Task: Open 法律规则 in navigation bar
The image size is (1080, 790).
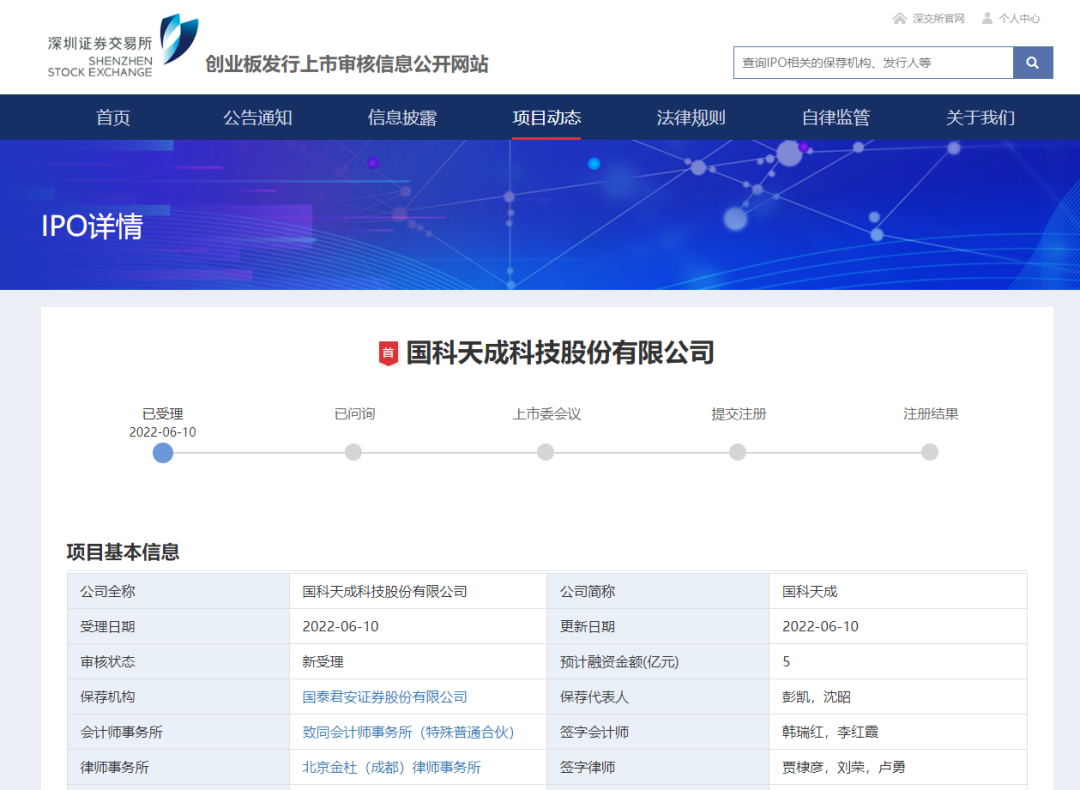Action: tap(691, 118)
